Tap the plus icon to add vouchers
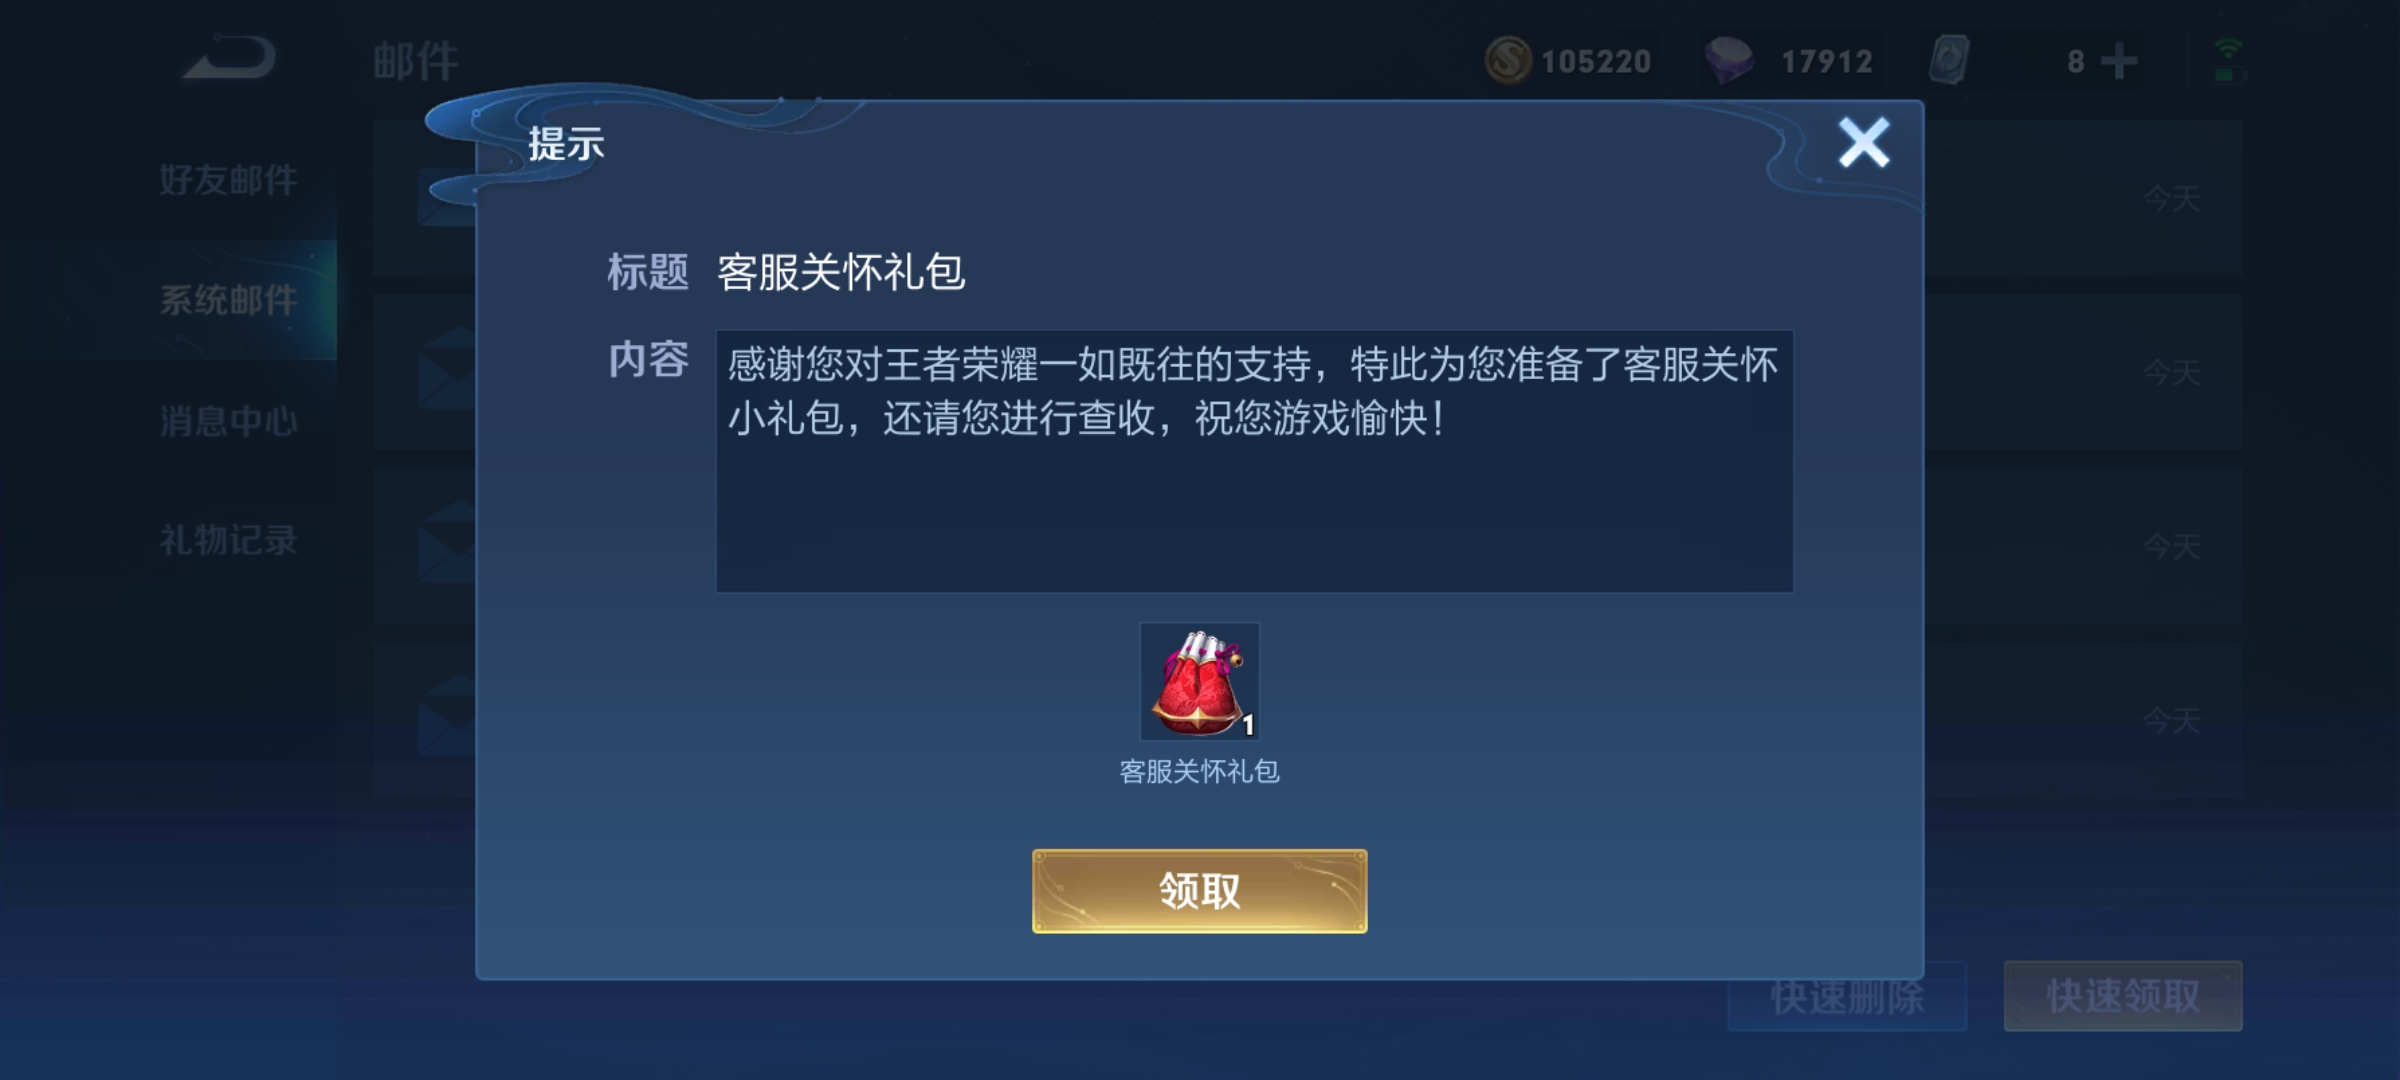Image resolution: width=2400 pixels, height=1080 pixels. click(x=2119, y=61)
